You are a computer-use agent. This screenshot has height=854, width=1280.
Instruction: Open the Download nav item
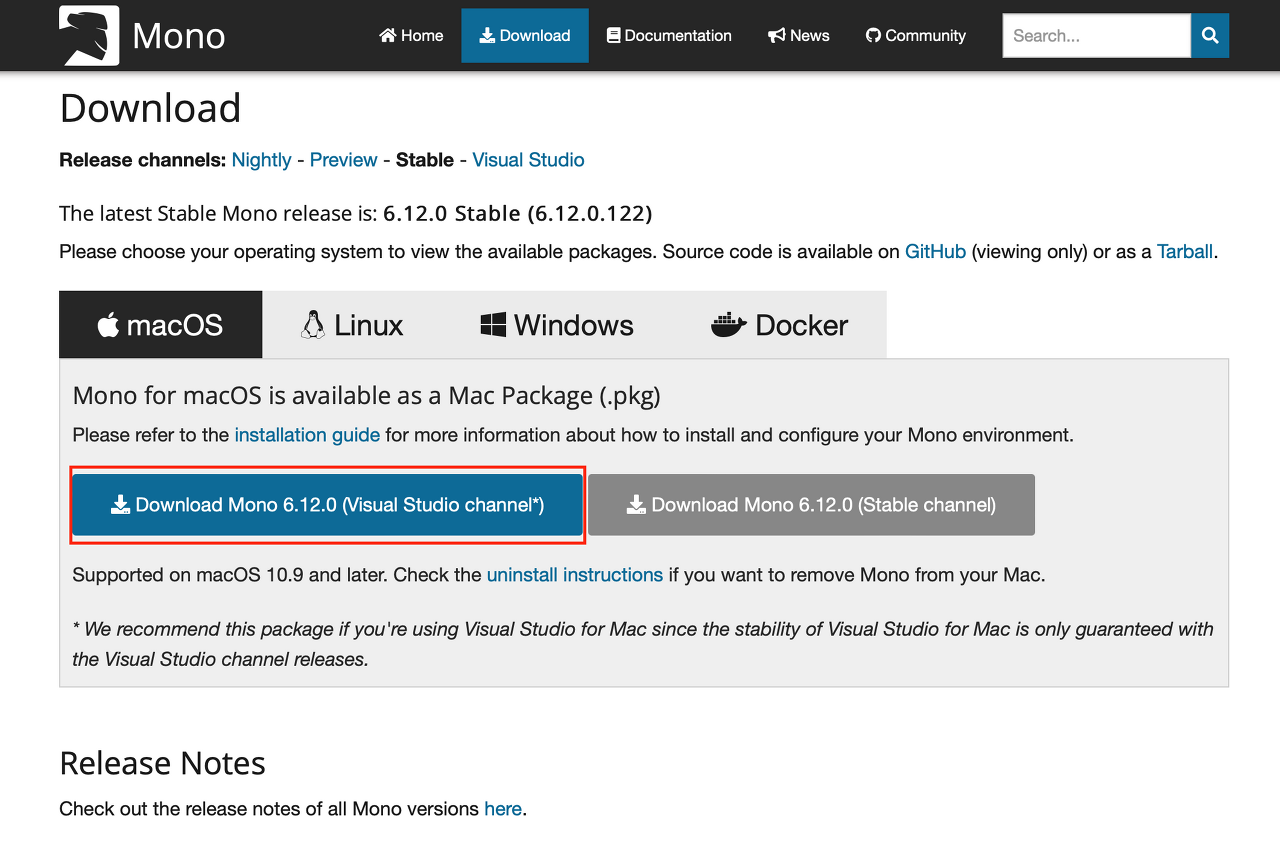[525, 36]
